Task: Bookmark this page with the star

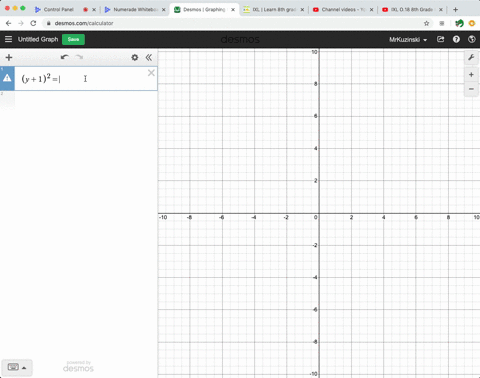Action: click(x=426, y=23)
